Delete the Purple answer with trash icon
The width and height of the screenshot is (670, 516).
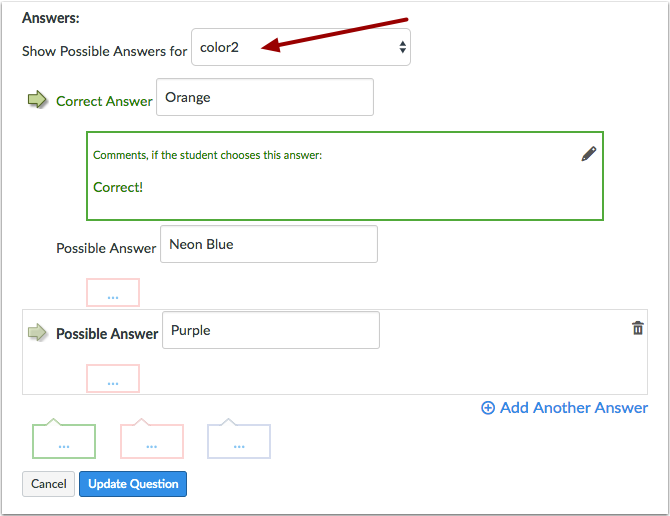638,328
